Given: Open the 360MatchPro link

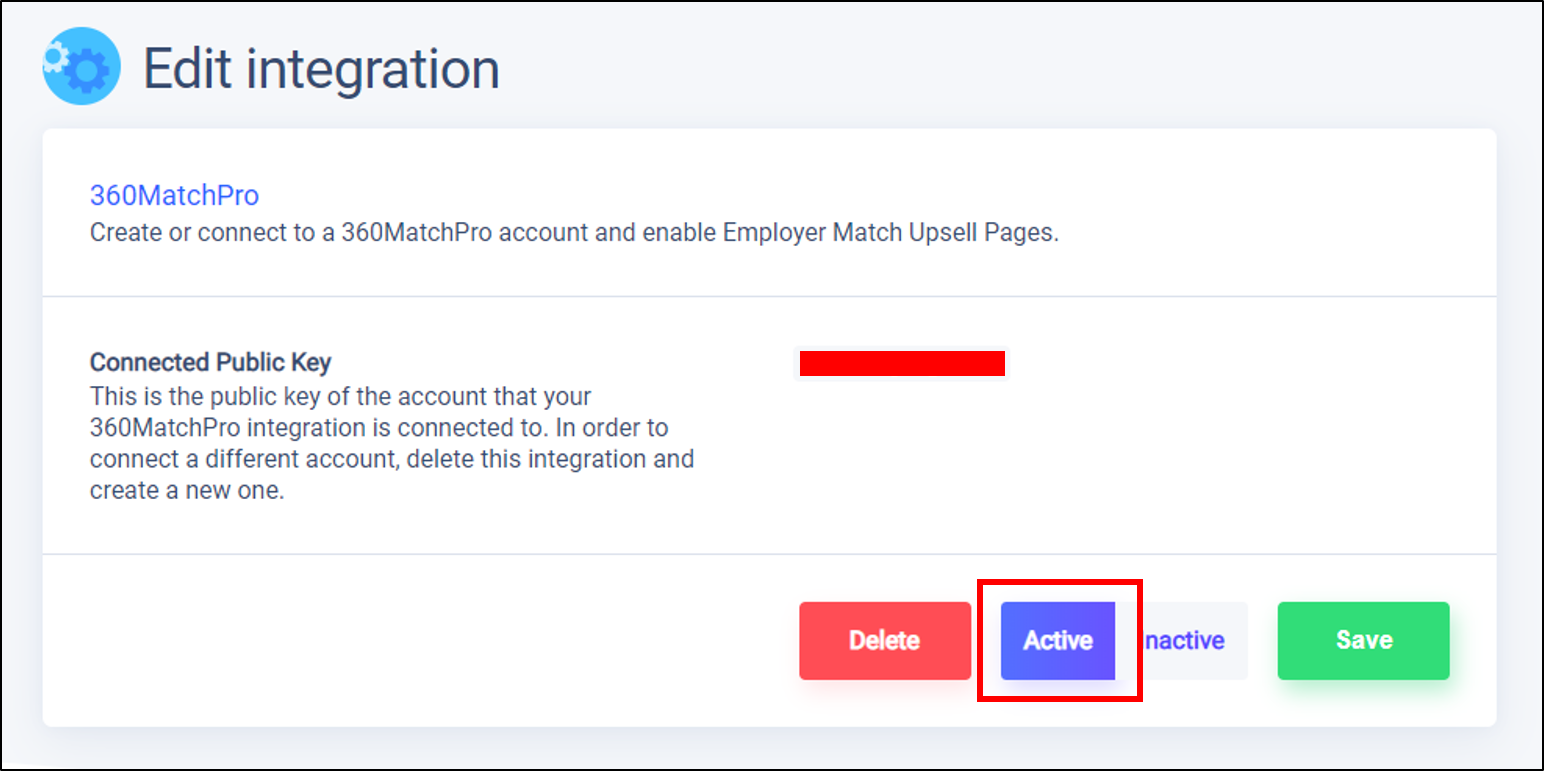Looking at the screenshot, I should [x=174, y=195].
